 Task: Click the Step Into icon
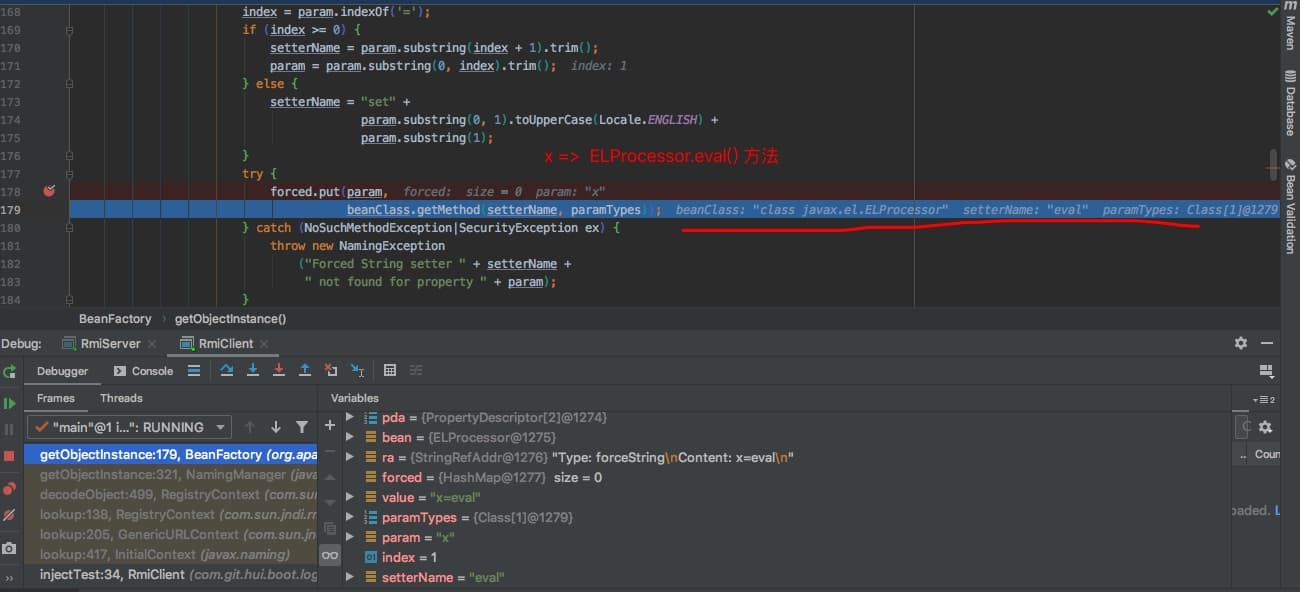[253, 371]
